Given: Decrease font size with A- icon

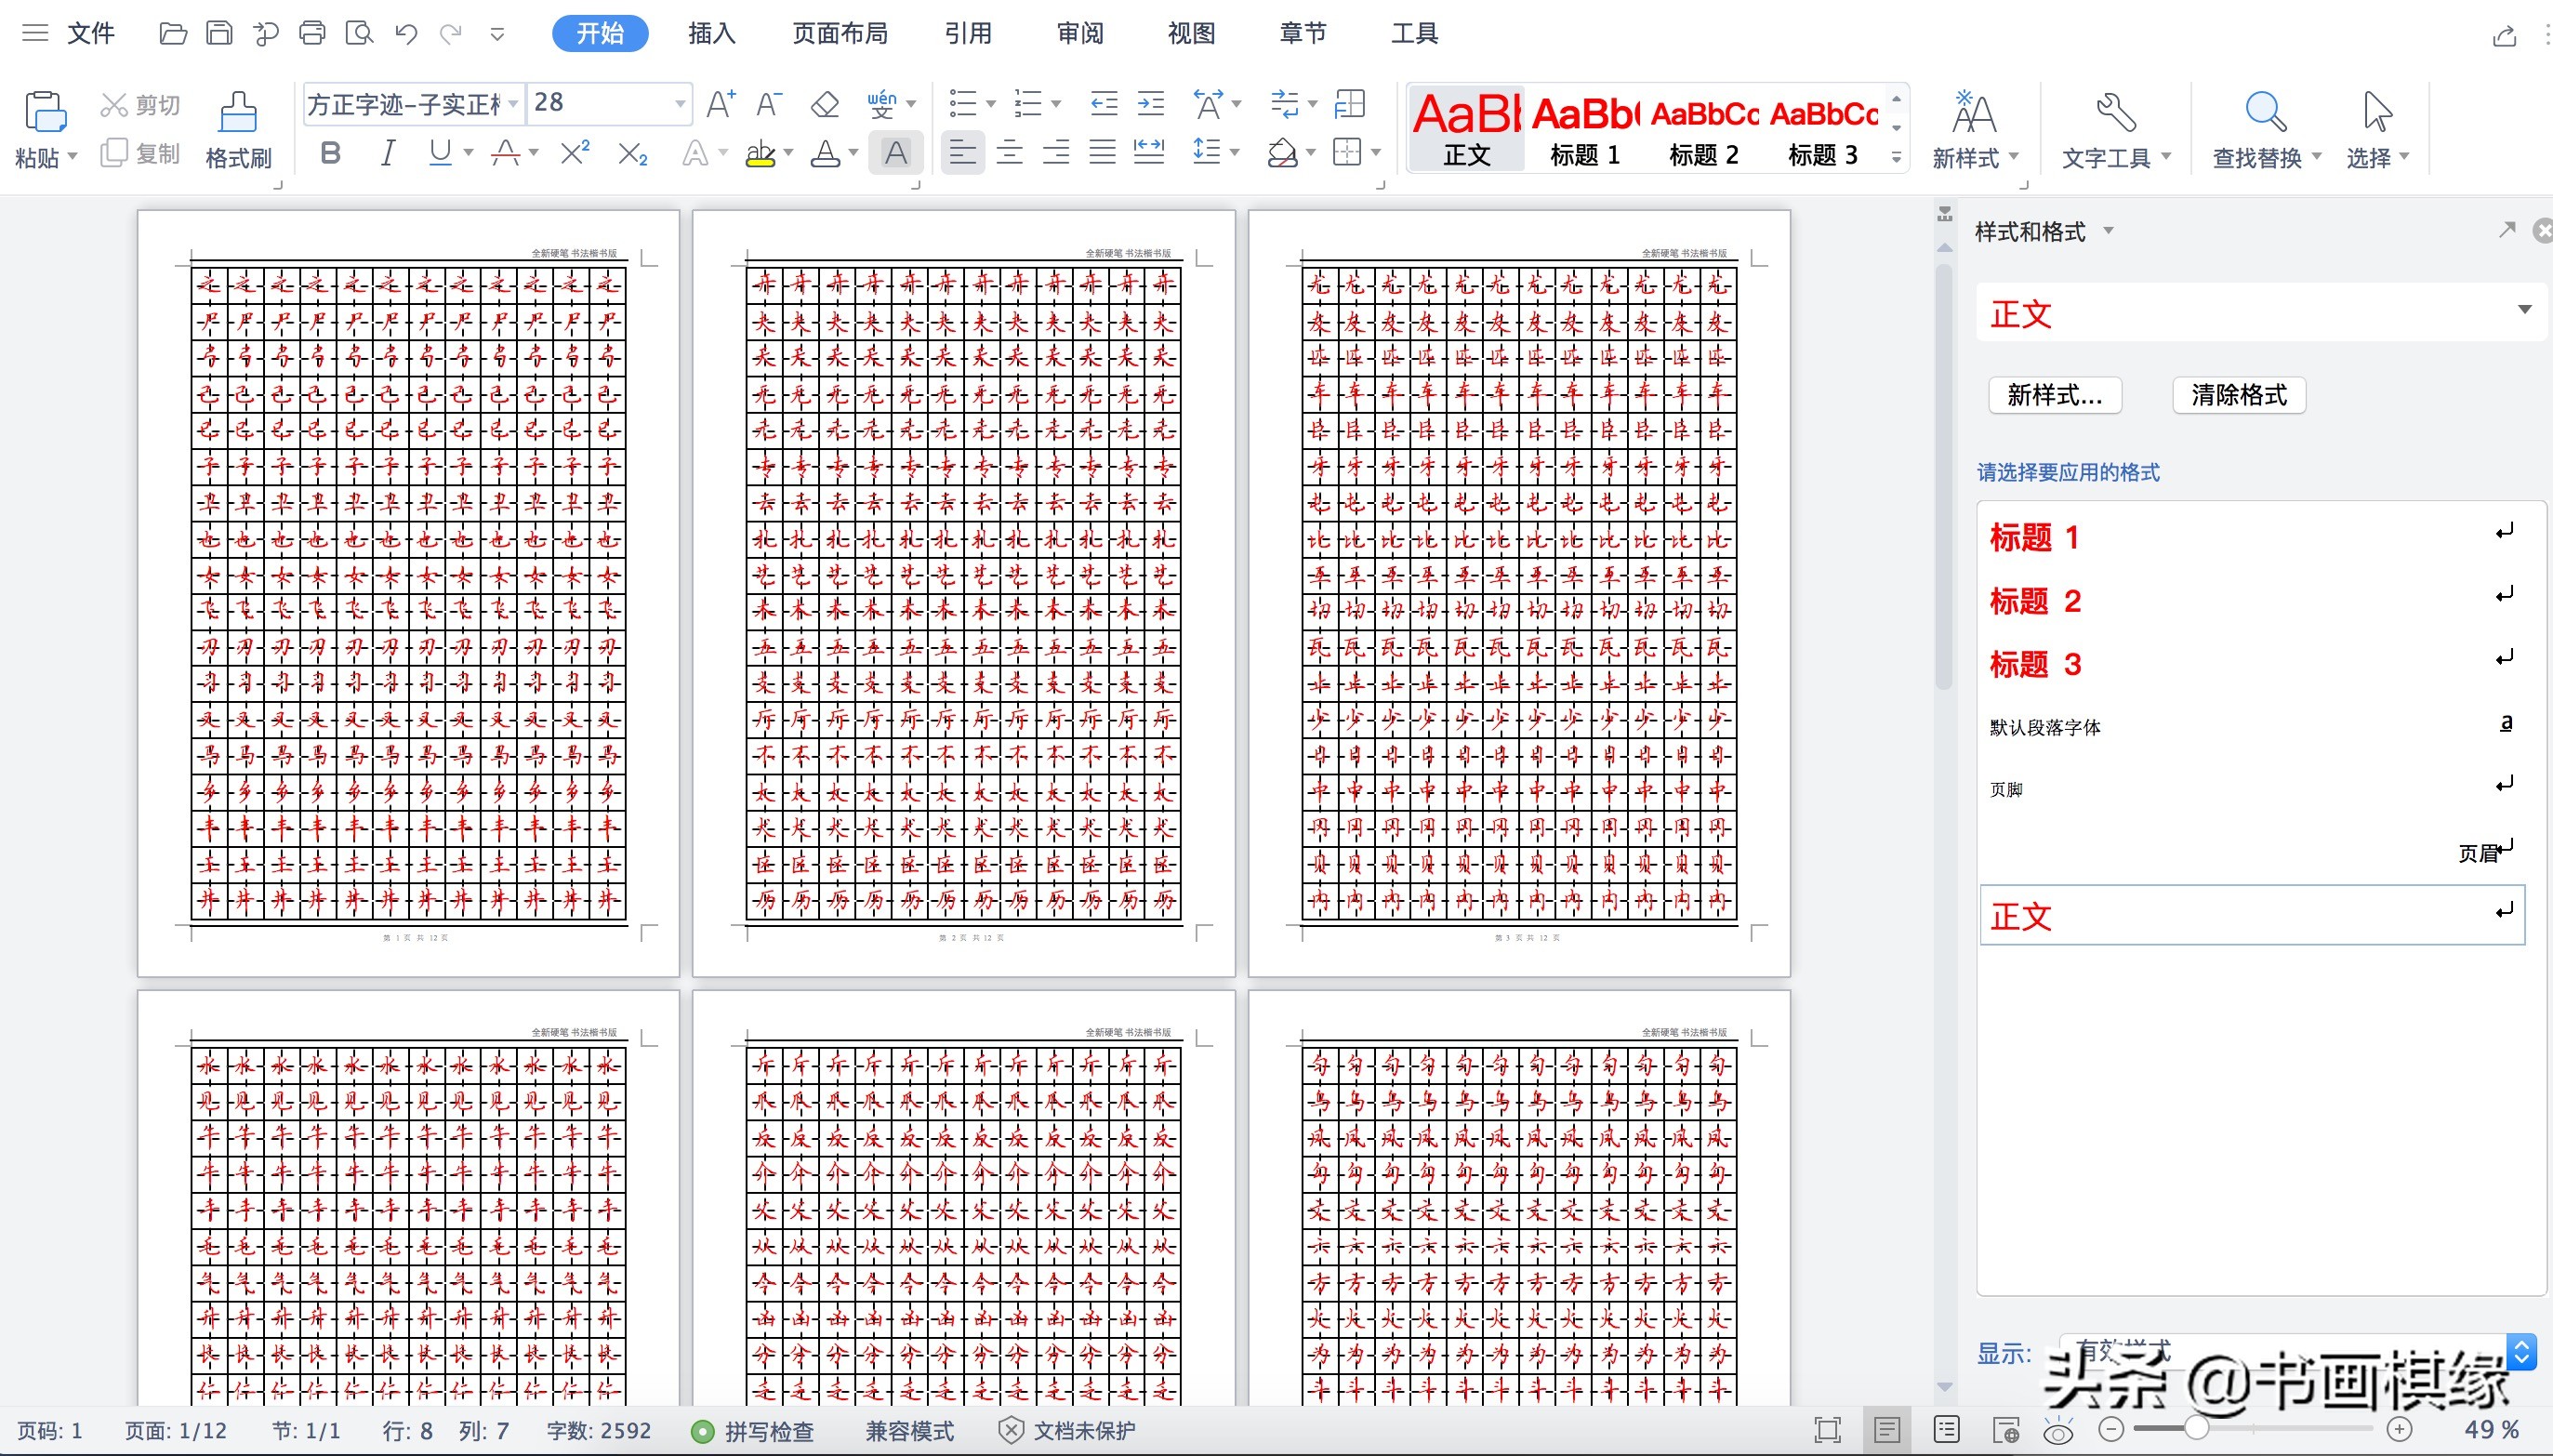Looking at the screenshot, I should tap(768, 103).
